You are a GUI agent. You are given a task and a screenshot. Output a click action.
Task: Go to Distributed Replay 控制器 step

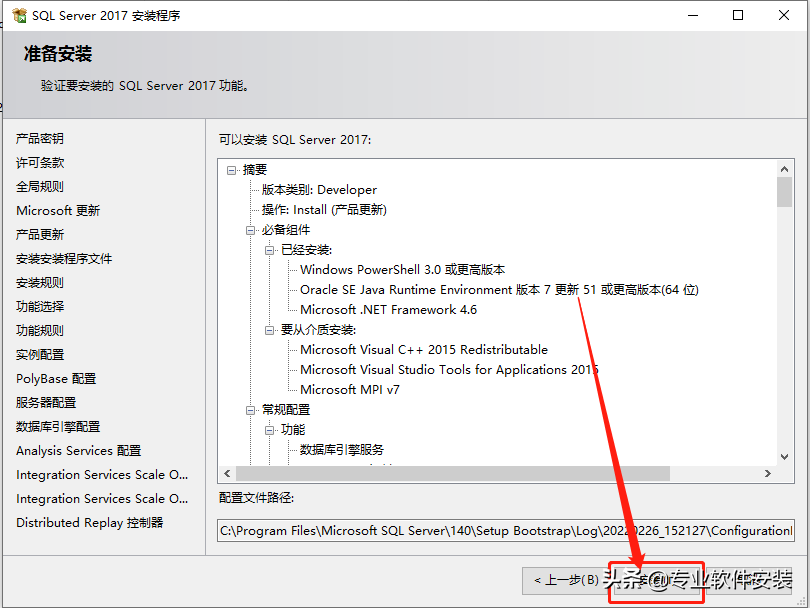(x=89, y=523)
